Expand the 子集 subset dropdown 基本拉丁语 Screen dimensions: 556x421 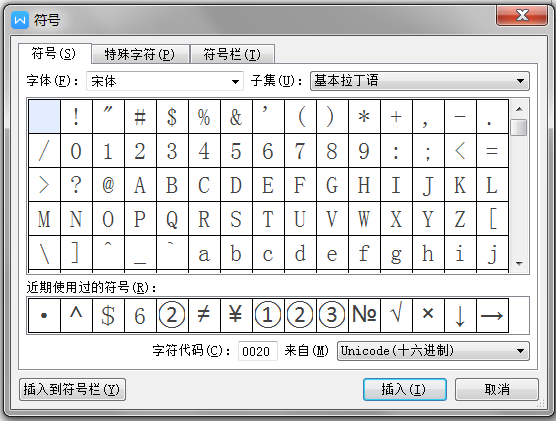tap(420, 81)
